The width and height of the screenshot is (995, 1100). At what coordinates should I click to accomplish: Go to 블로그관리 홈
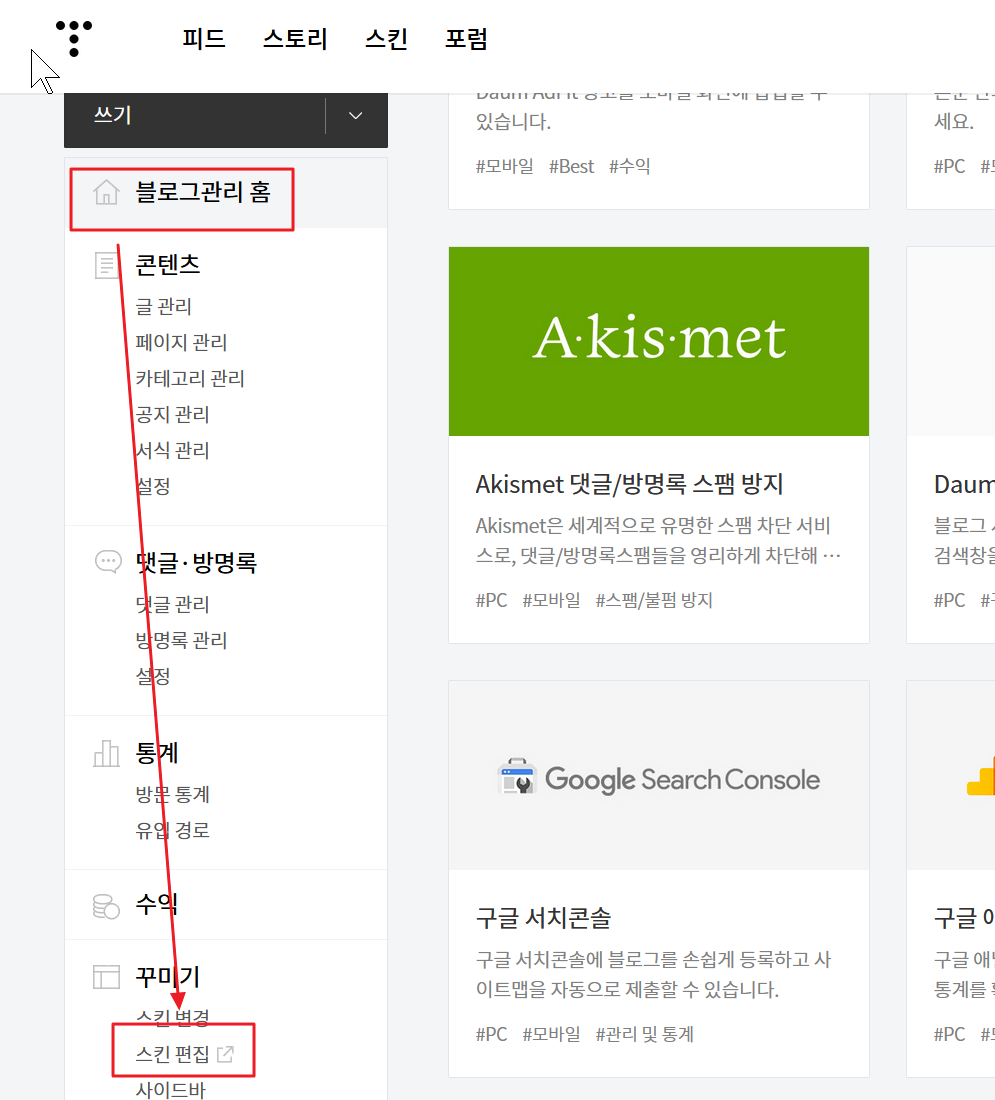pos(203,192)
